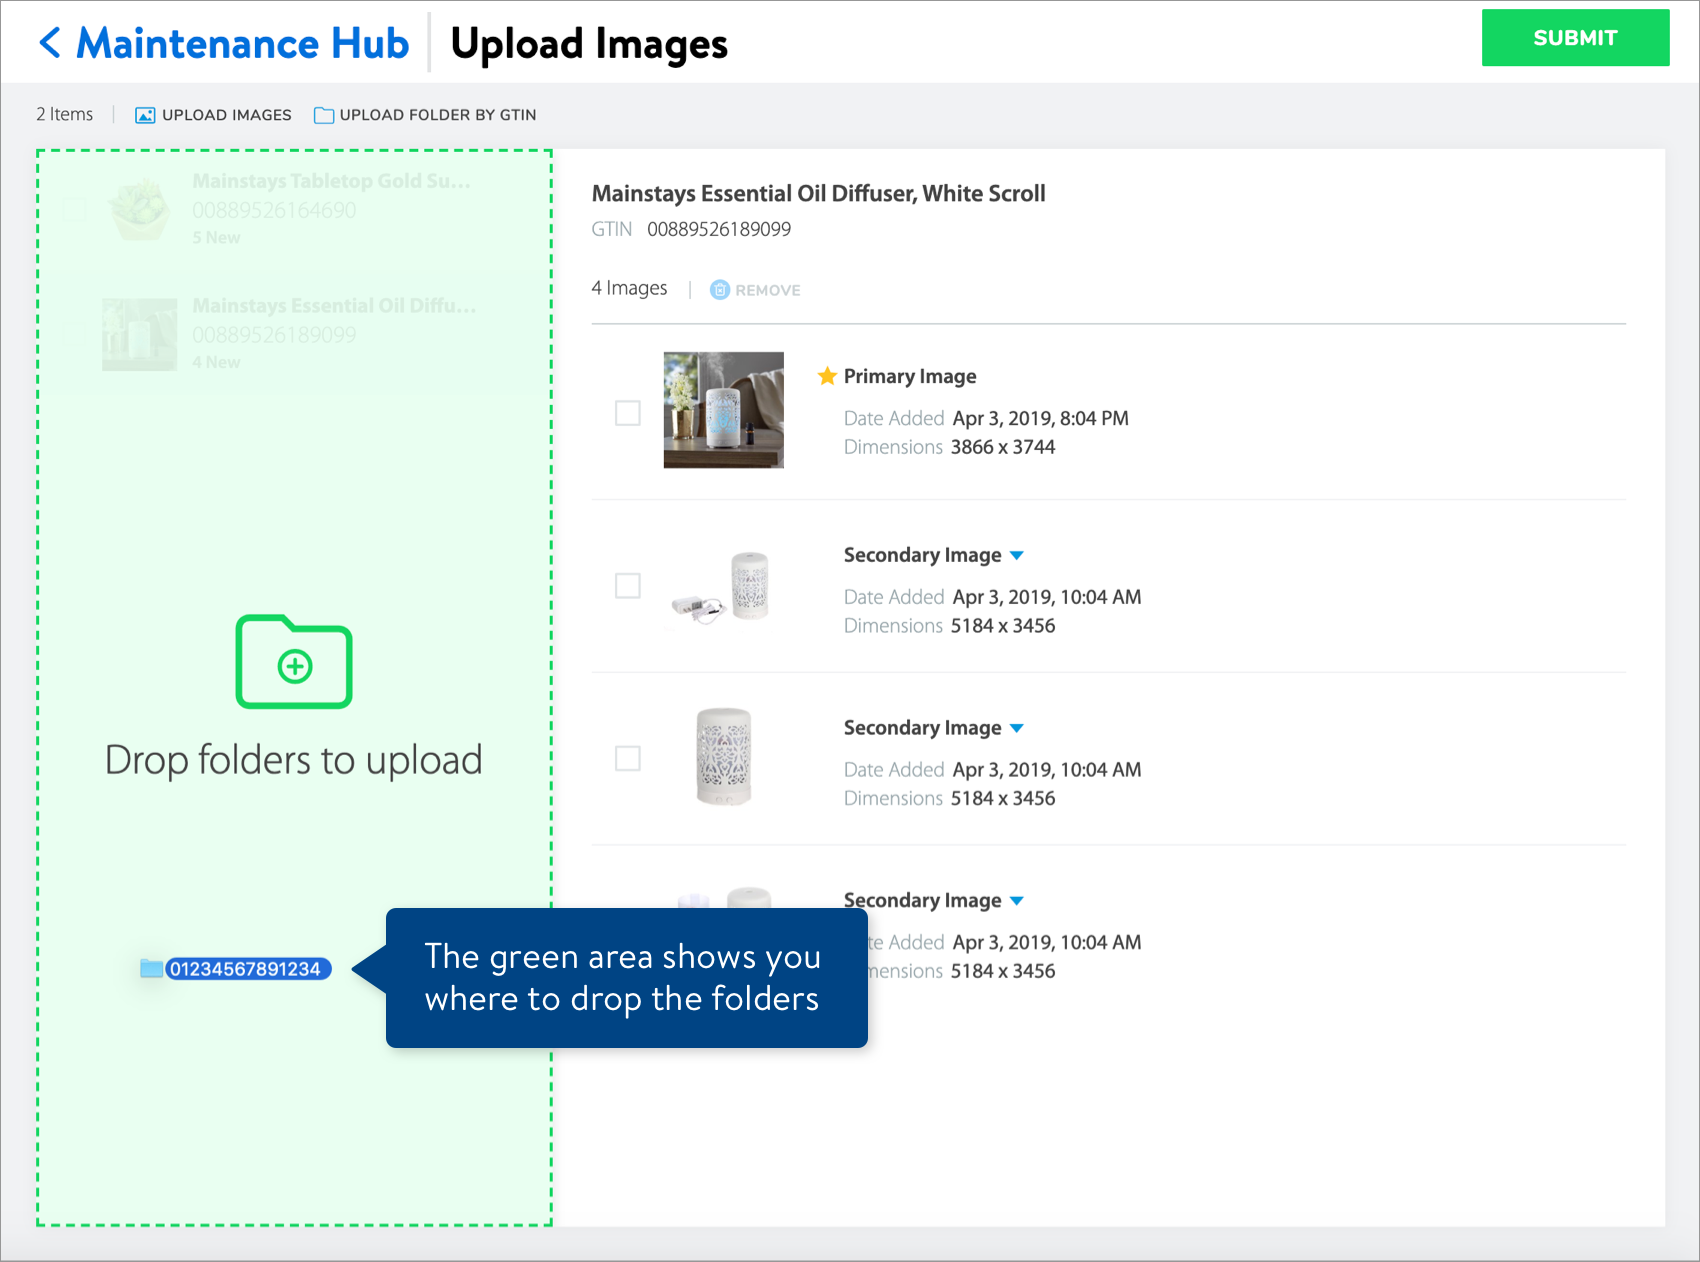Click the SUBMIT button
The width and height of the screenshot is (1700, 1262).
(x=1575, y=38)
